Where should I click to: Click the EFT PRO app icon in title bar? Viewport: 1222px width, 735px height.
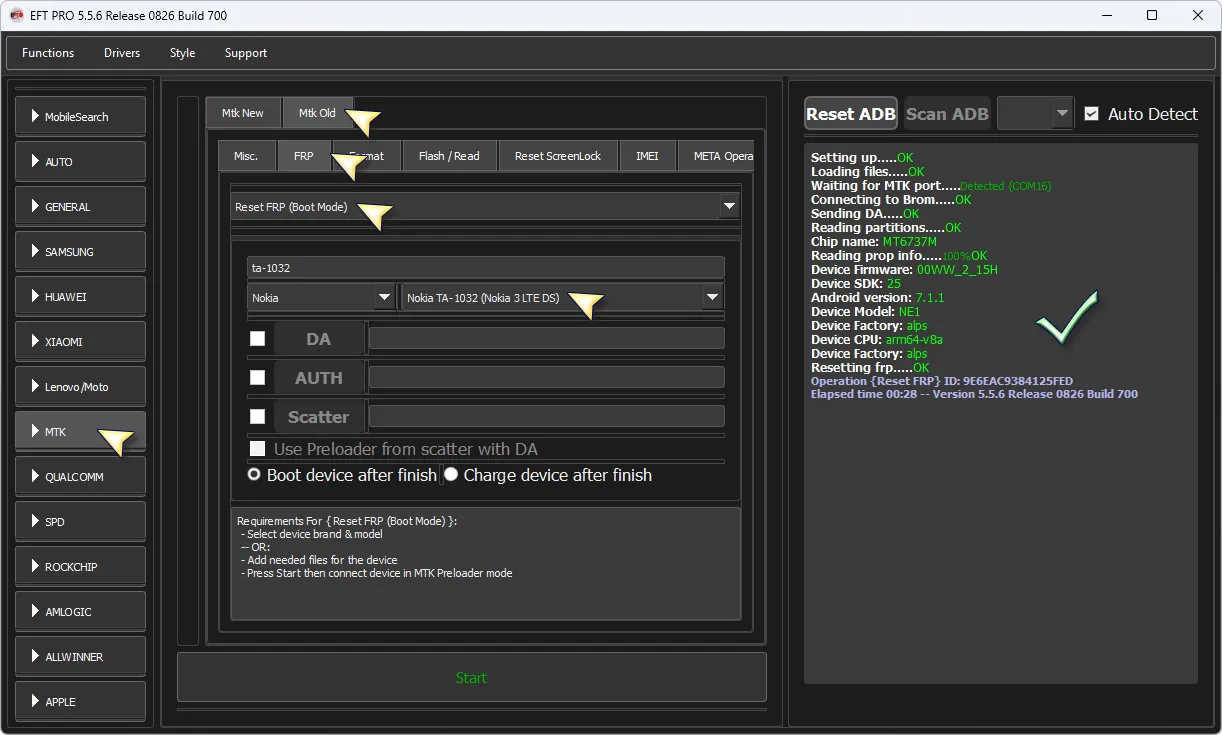click(x=17, y=15)
